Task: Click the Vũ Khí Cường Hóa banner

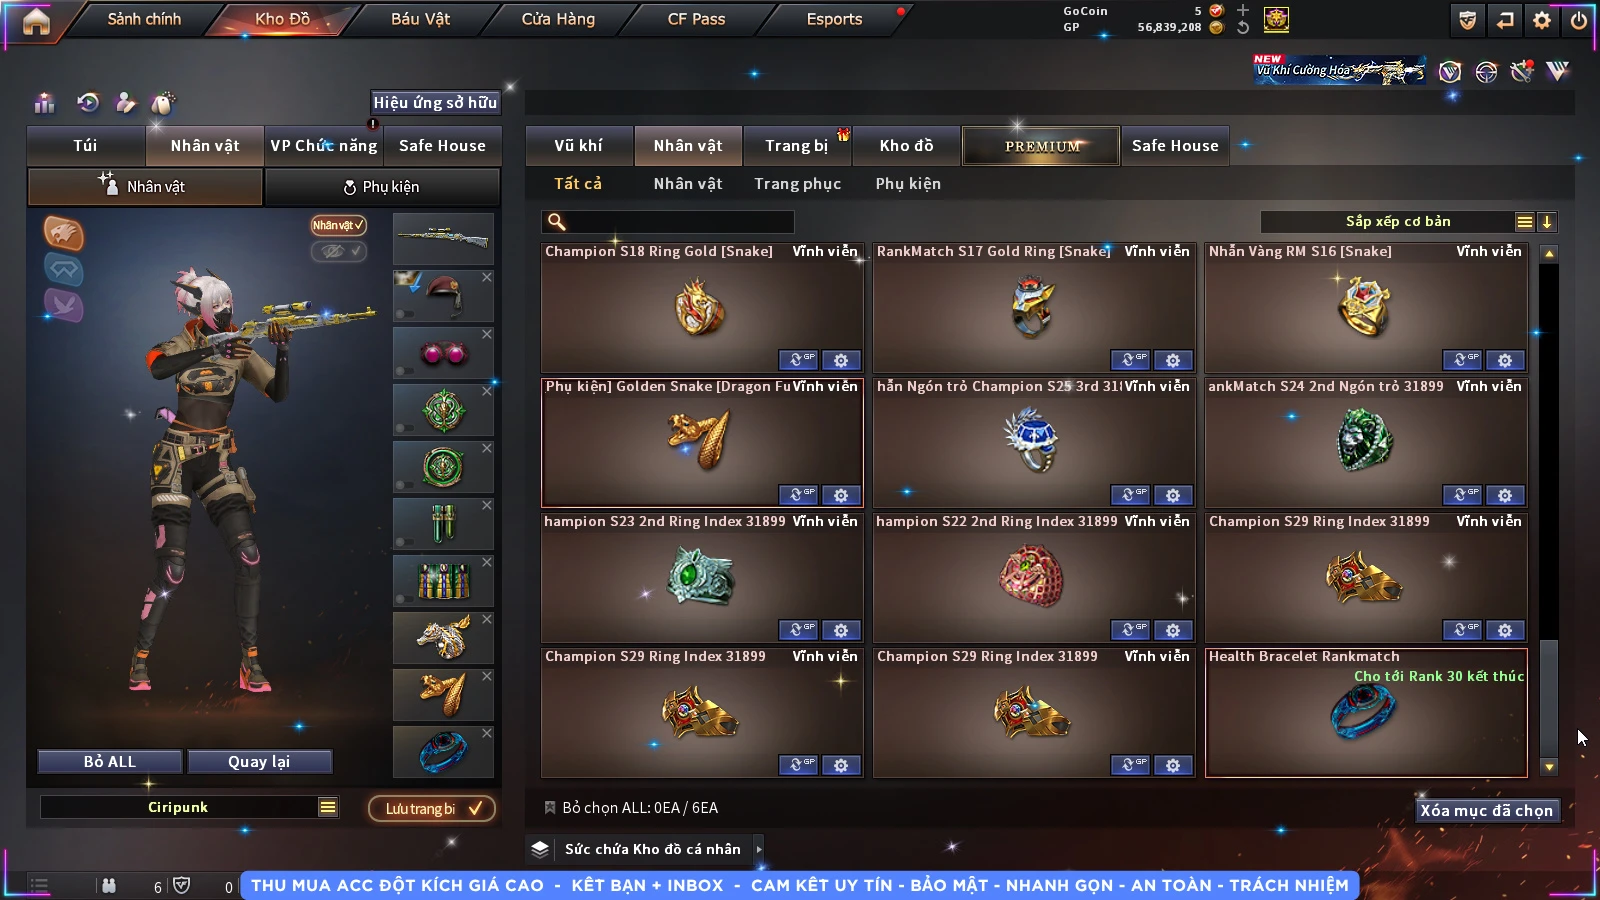Action: pyautogui.click(x=1339, y=70)
